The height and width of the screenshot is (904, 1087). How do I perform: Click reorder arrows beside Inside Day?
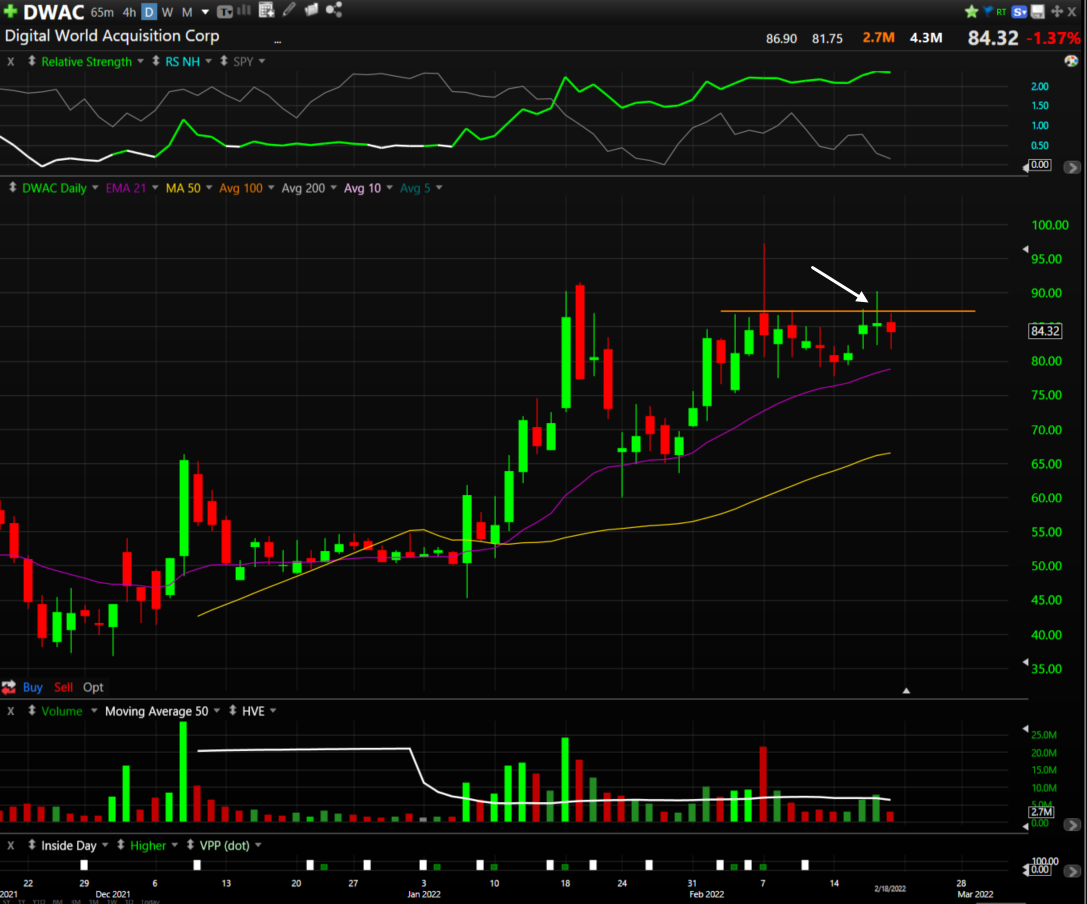click(32, 845)
